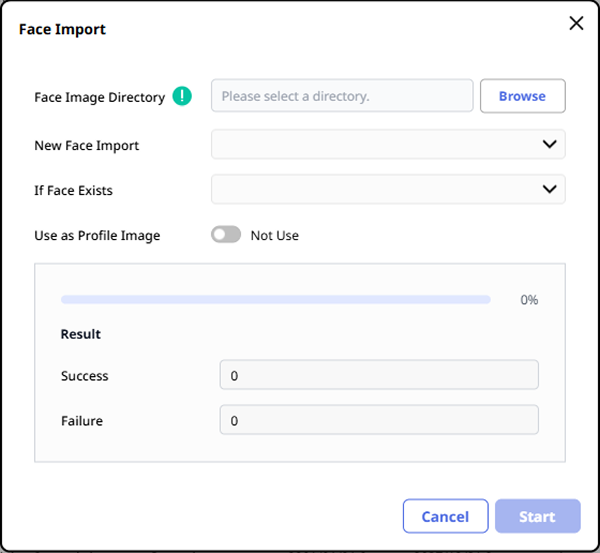Open the New Face Import combo box
The width and height of the screenshot is (600, 553).
[387, 144]
